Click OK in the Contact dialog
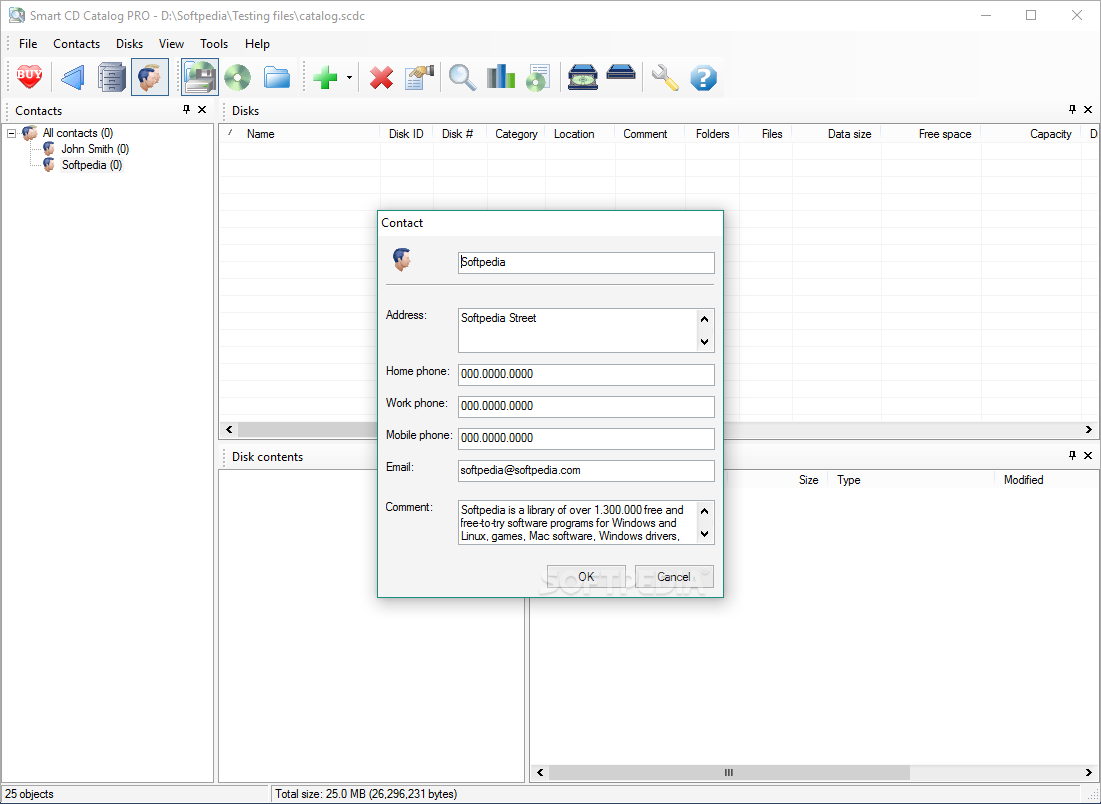The image size is (1101, 804). click(586, 576)
